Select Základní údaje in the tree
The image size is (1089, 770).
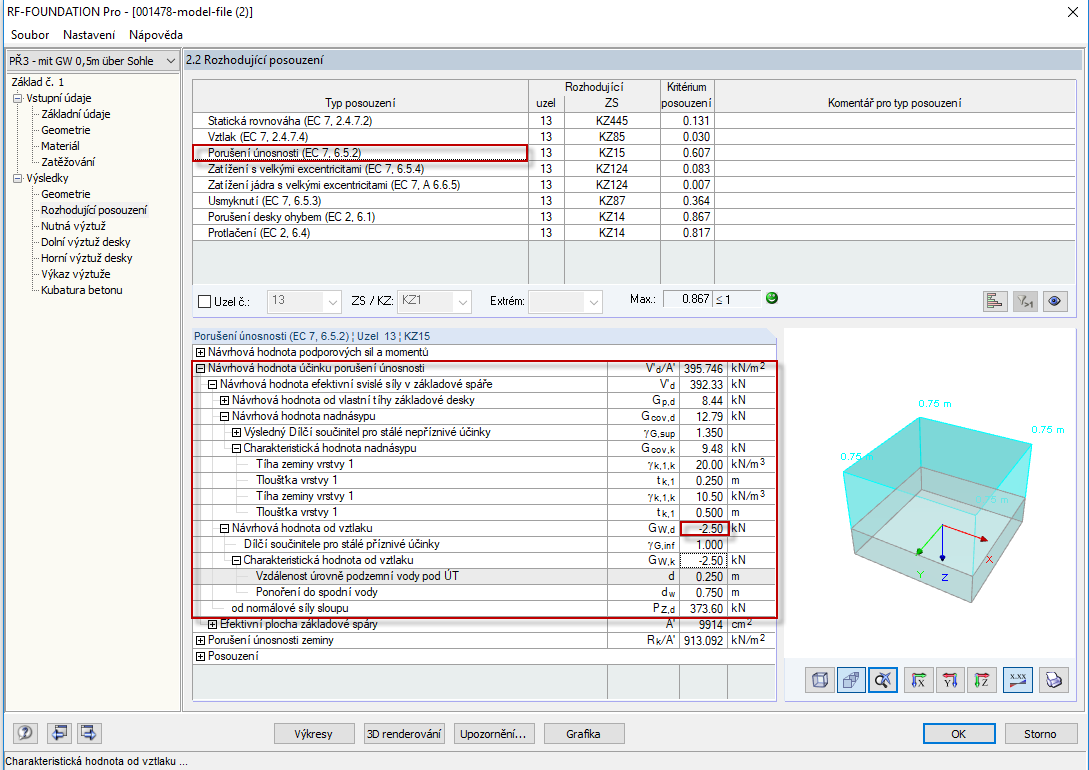[x=76, y=114]
